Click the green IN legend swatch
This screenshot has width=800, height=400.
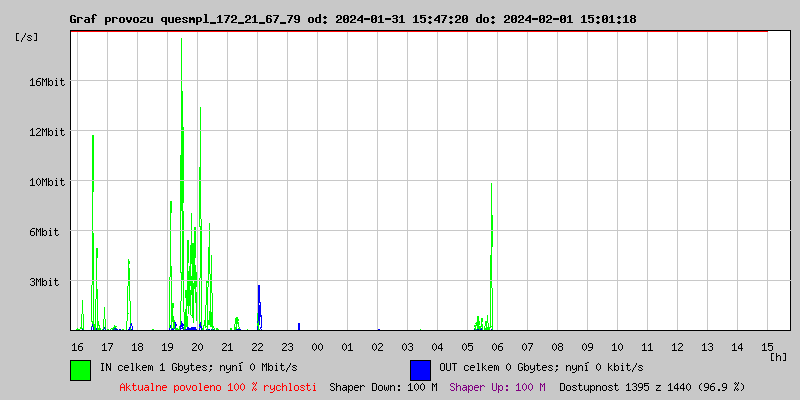80,369
